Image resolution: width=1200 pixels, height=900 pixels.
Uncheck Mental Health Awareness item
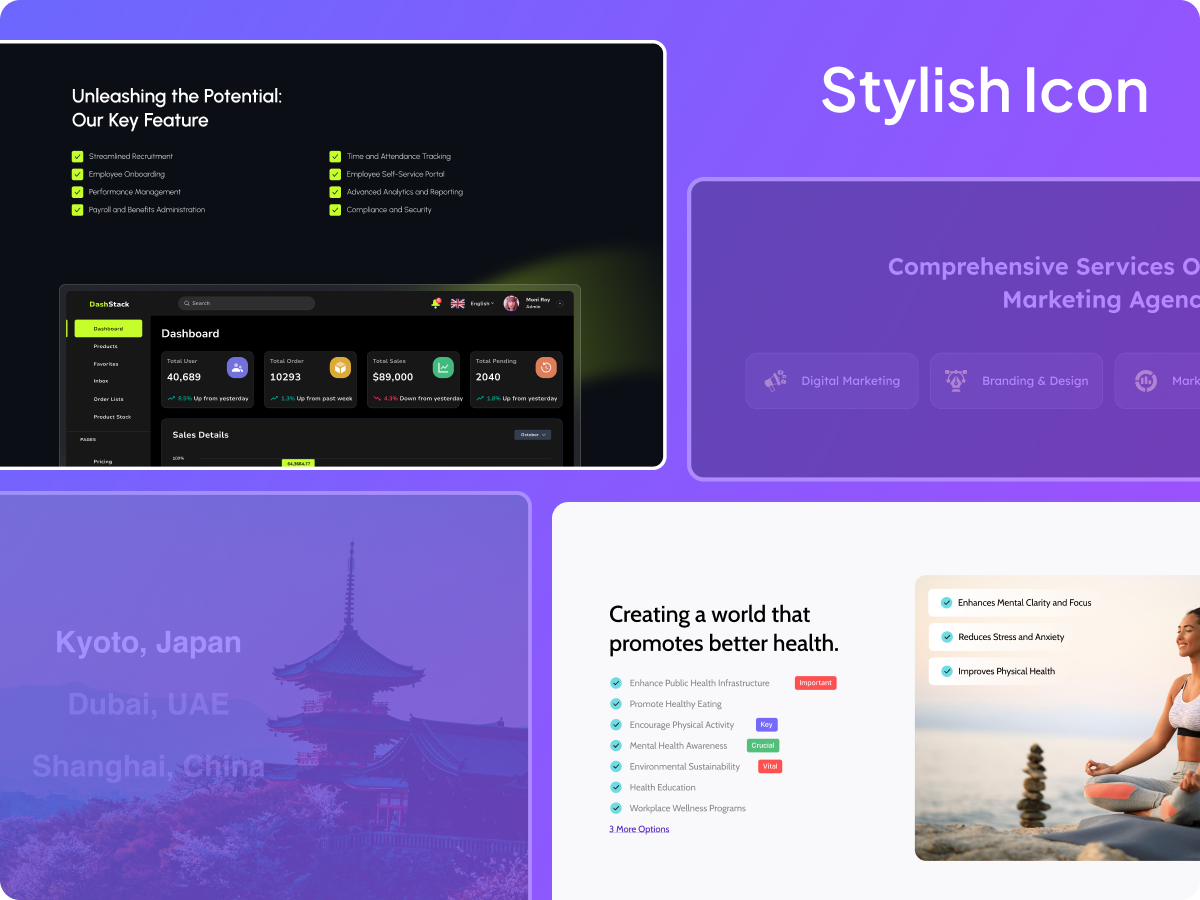click(615, 745)
